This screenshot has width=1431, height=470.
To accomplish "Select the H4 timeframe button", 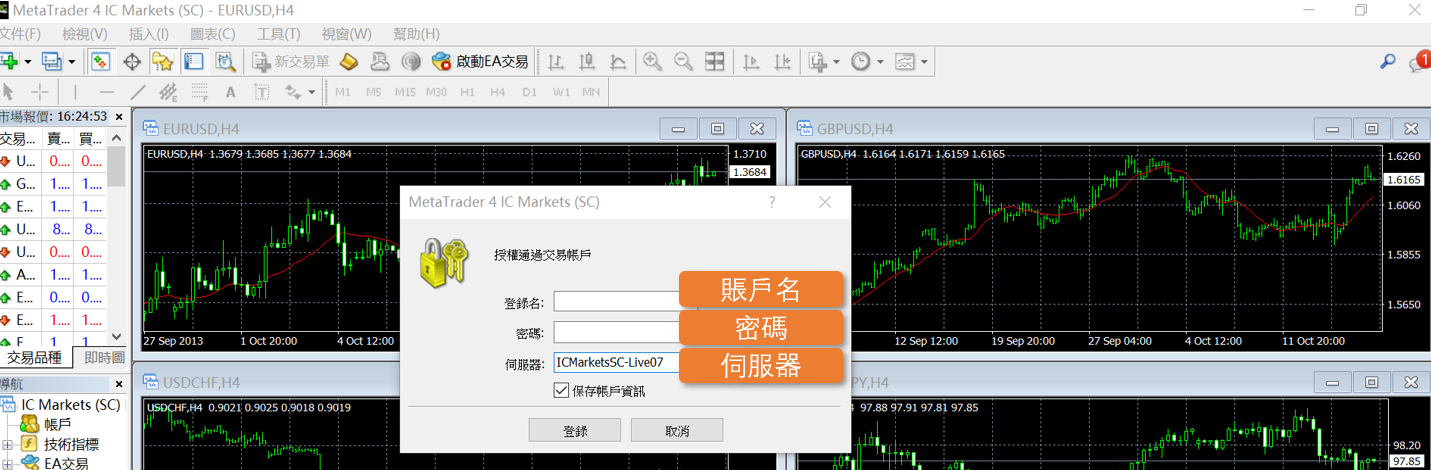I will (x=498, y=92).
